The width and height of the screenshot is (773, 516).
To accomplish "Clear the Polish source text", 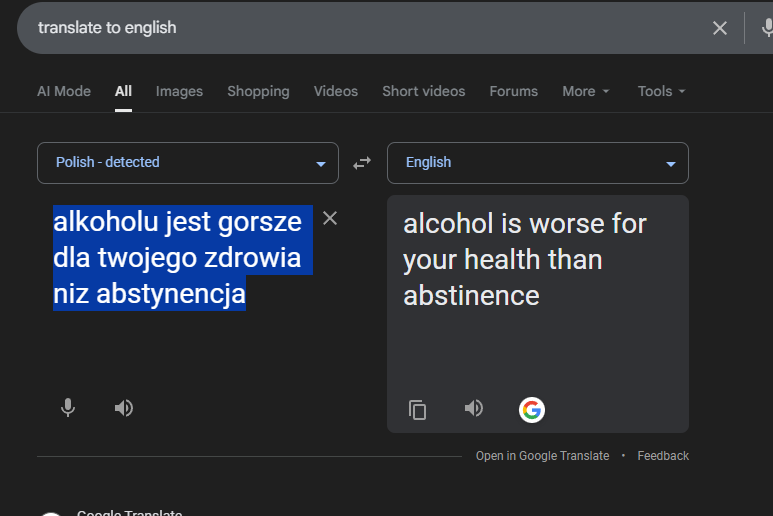I will tap(330, 219).
